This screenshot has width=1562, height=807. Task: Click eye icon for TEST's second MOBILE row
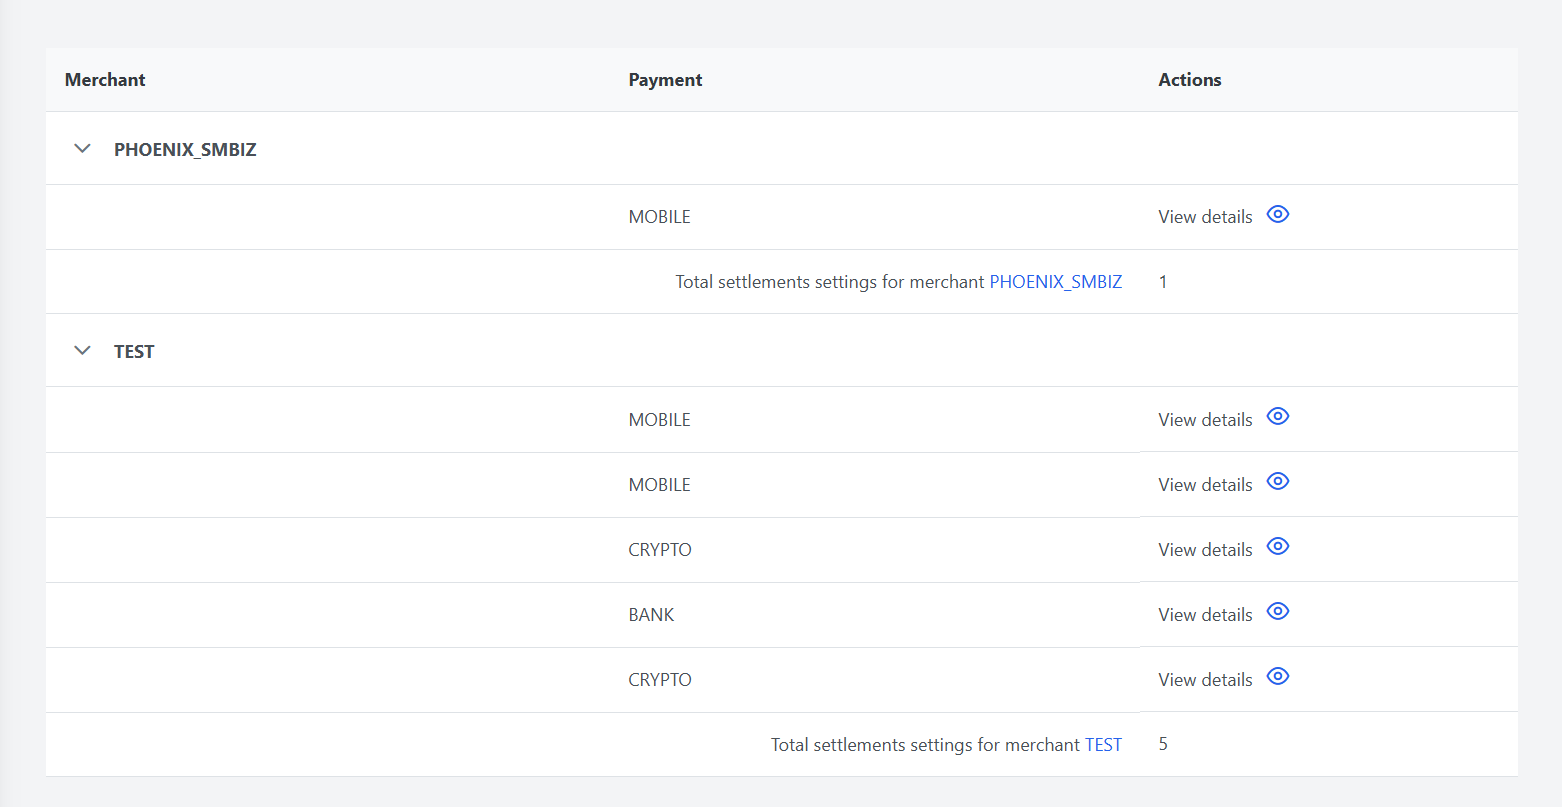point(1277,482)
